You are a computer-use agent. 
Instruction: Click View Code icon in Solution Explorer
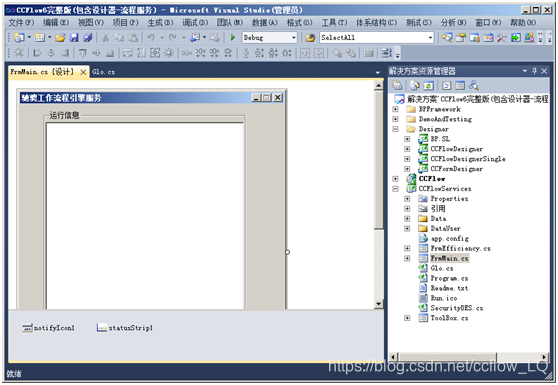pyautogui.click(x=447, y=85)
